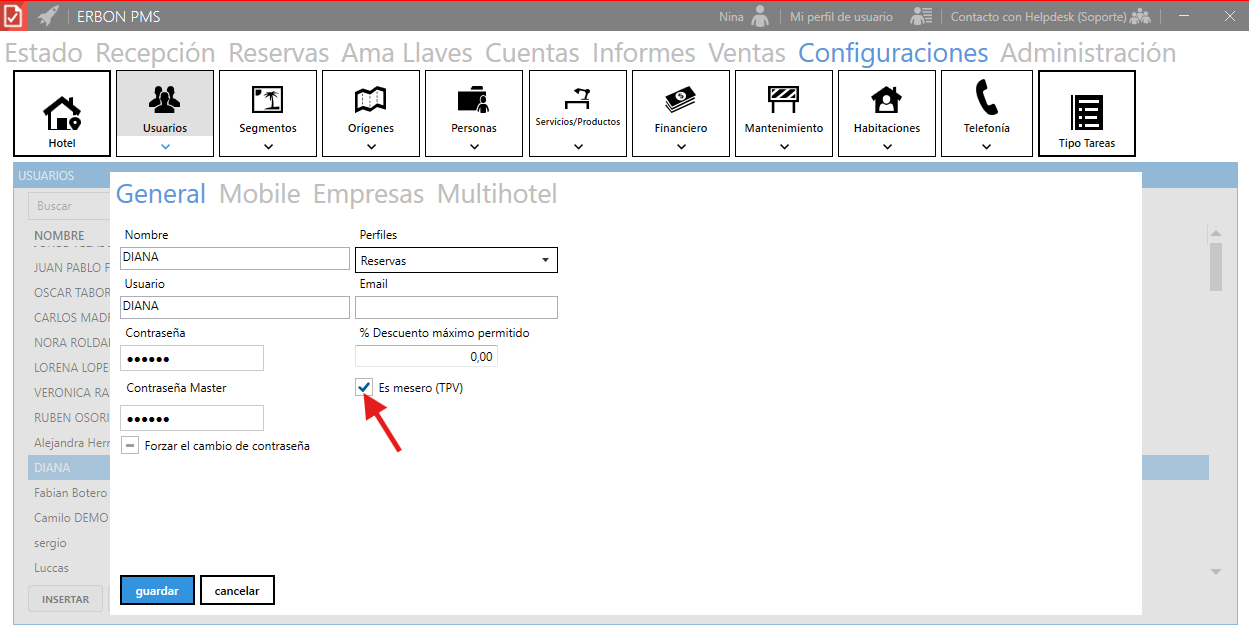This screenshot has width=1249, height=634.
Task: Click the Mantenimiento barrier icon
Action: (x=783, y=99)
